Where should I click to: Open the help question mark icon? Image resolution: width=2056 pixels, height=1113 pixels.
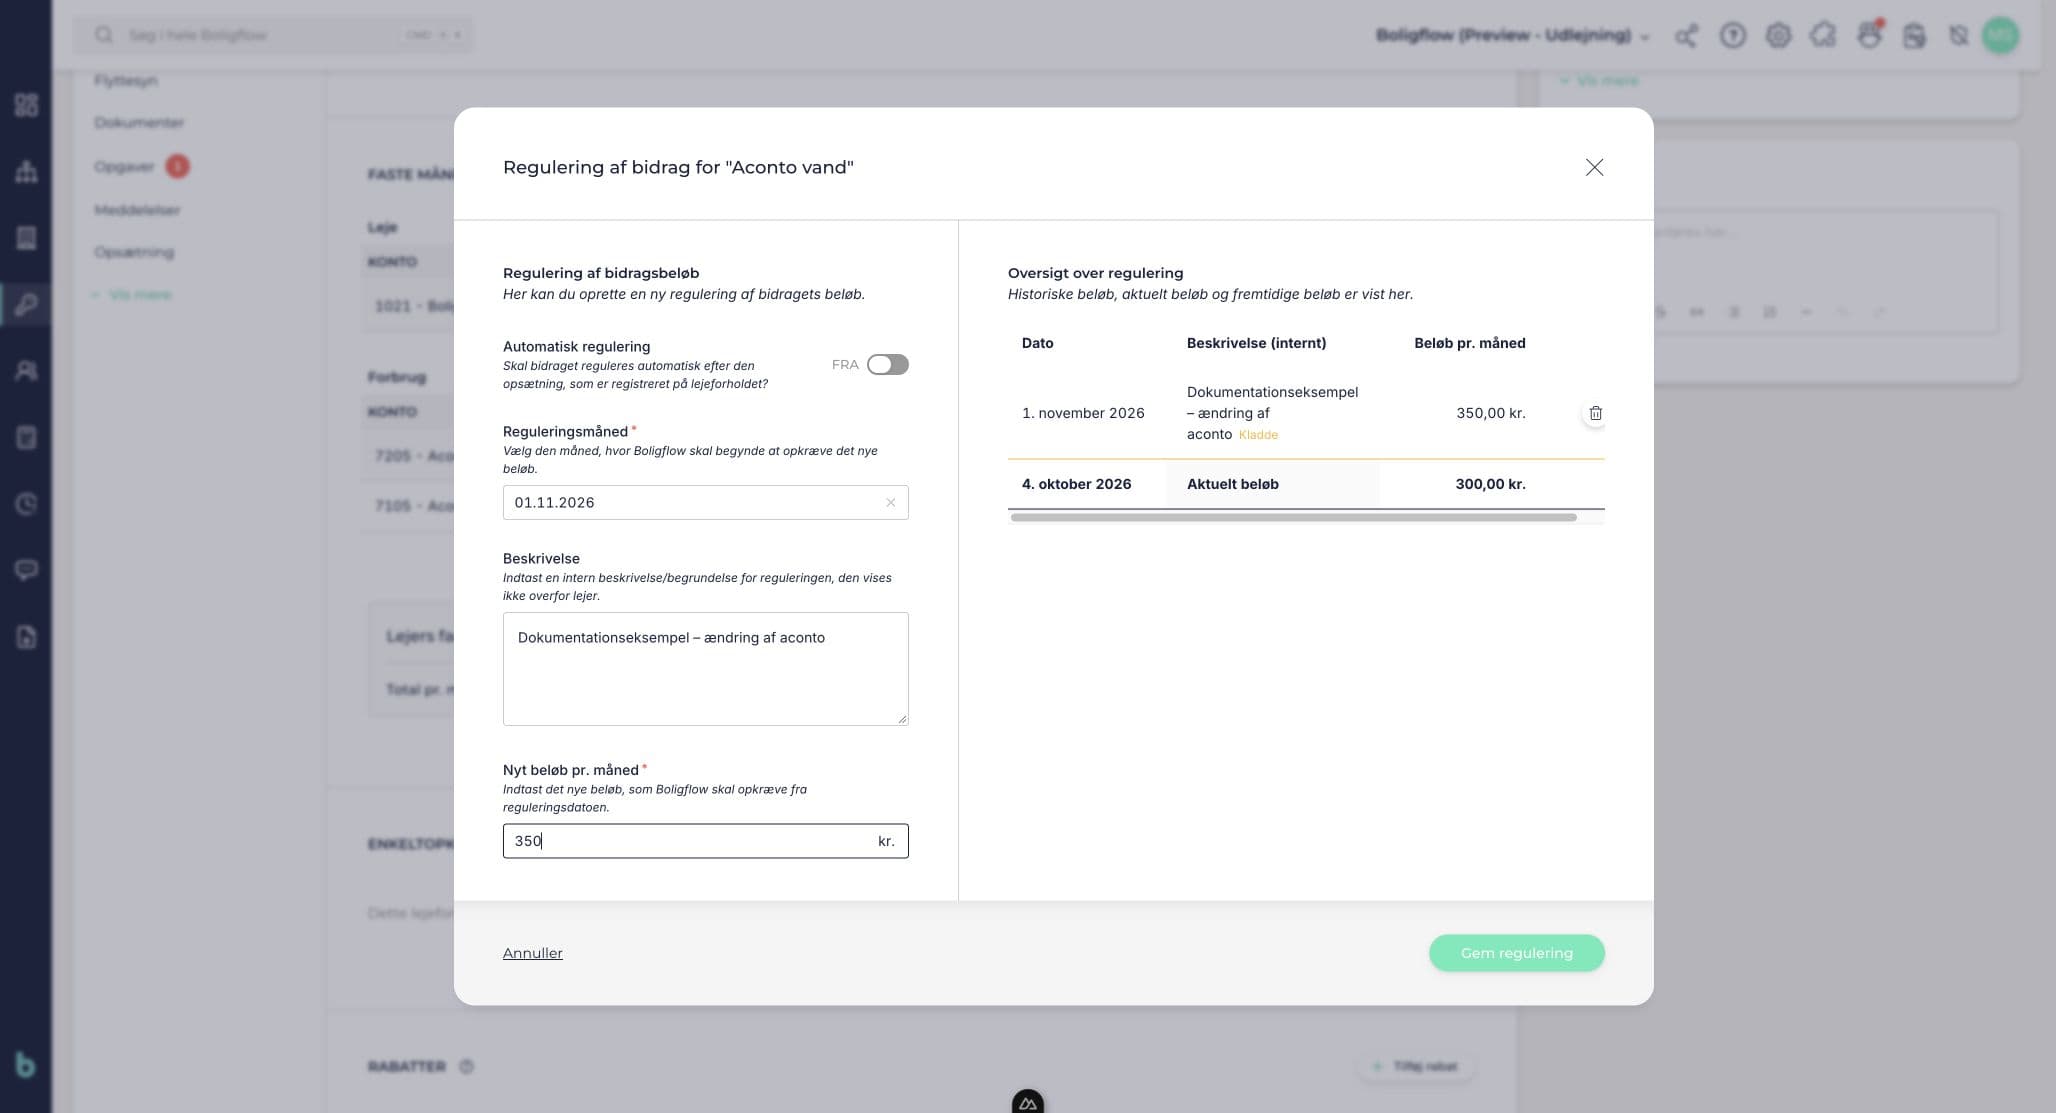pyautogui.click(x=1732, y=36)
